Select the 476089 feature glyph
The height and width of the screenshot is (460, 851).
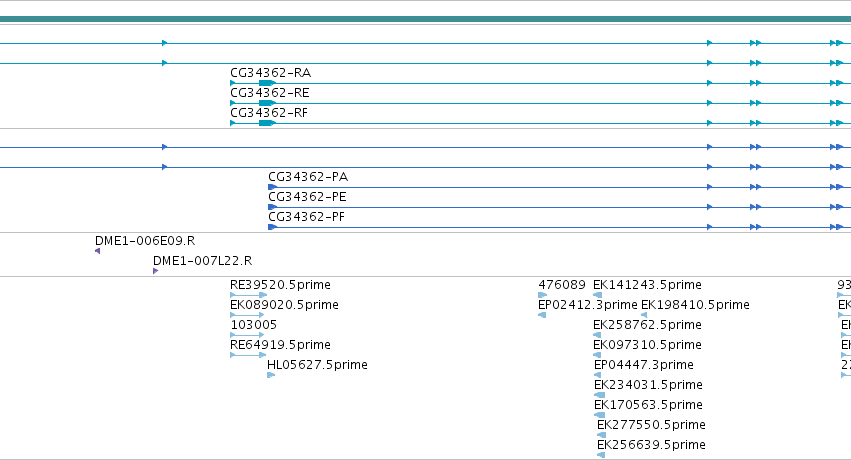[542, 295]
